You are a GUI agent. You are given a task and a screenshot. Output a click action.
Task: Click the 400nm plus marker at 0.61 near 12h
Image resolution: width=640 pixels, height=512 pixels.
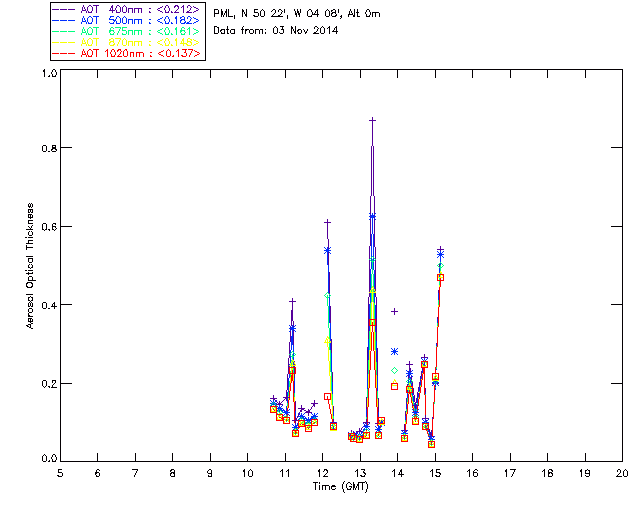pos(327,222)
